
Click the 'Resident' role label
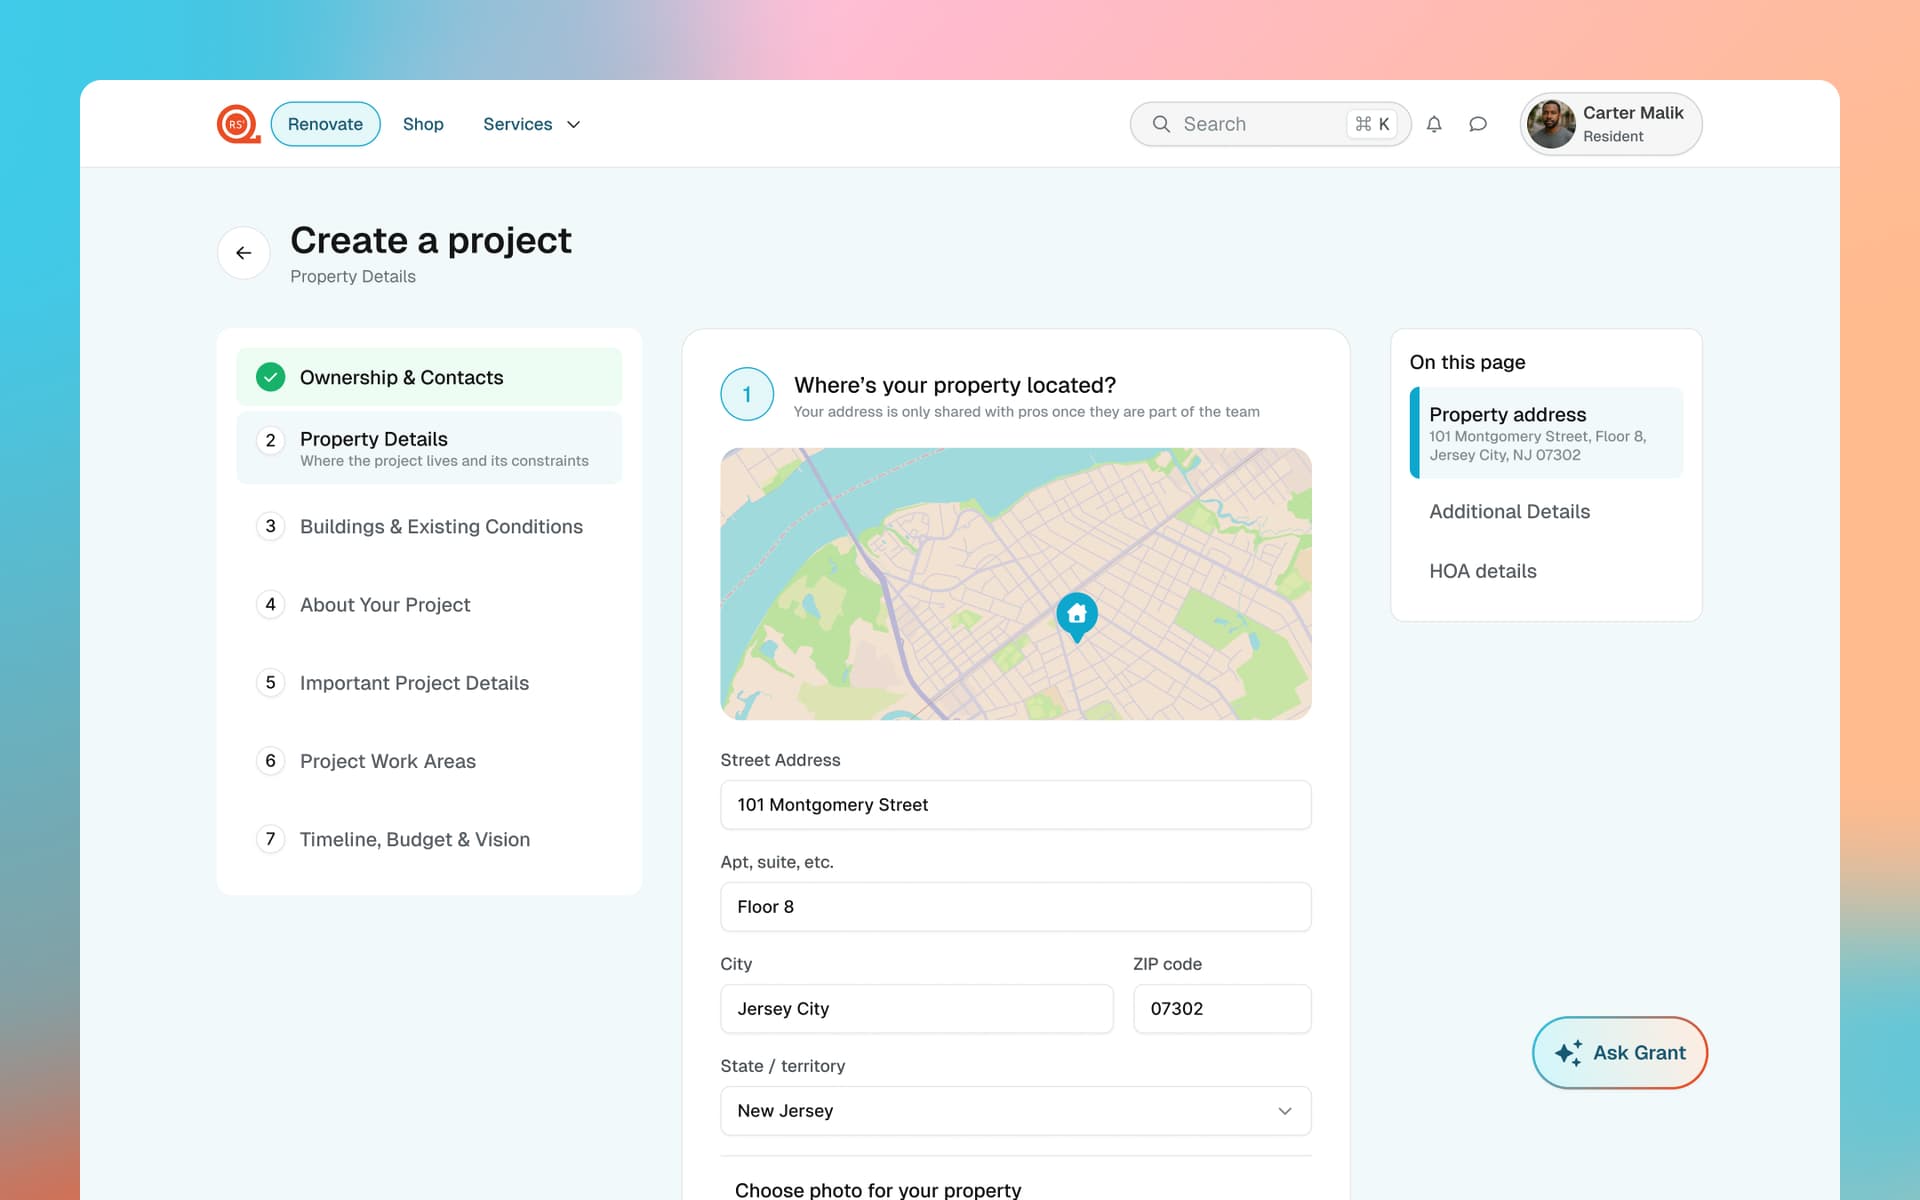[x=1612, y=136]
